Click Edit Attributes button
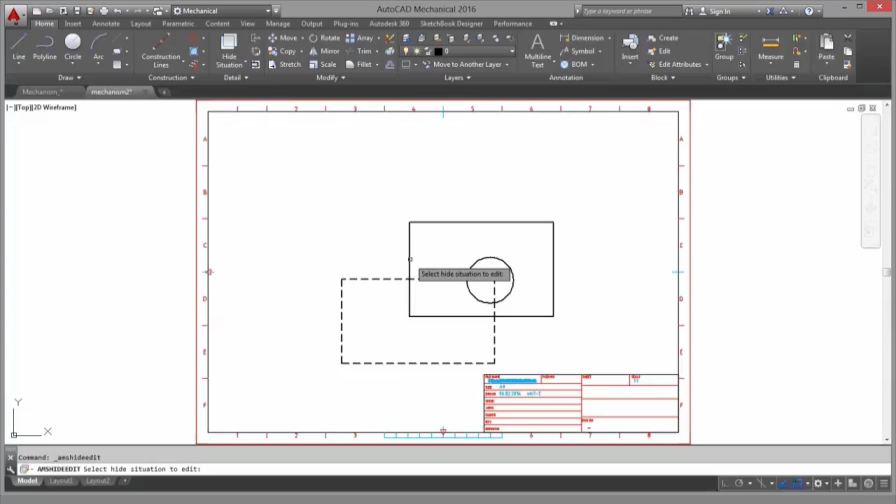 pos(675,65)
